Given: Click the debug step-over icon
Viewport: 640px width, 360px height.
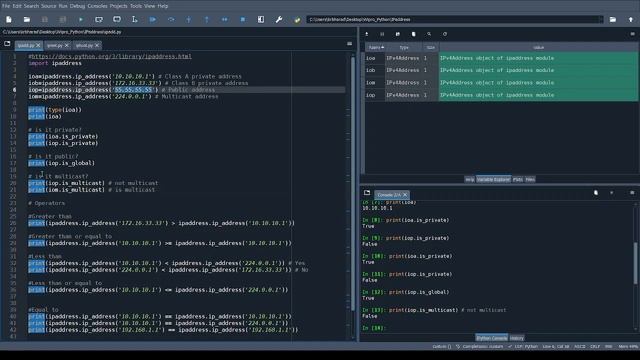Looking at the screenshot, I should 171,20.
